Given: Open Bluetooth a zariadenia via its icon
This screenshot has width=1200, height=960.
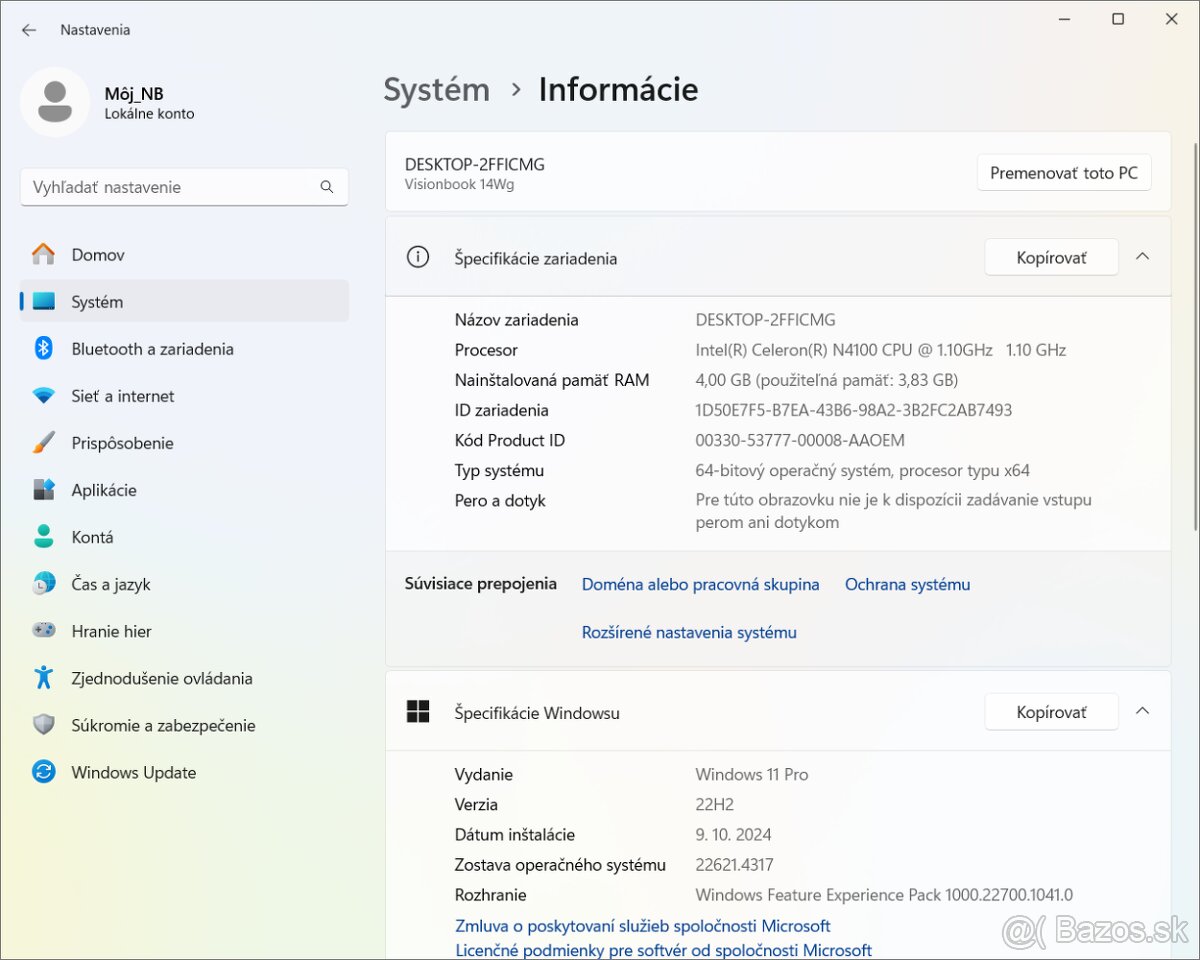Looking at the screenshot, I should pos(43,349).
